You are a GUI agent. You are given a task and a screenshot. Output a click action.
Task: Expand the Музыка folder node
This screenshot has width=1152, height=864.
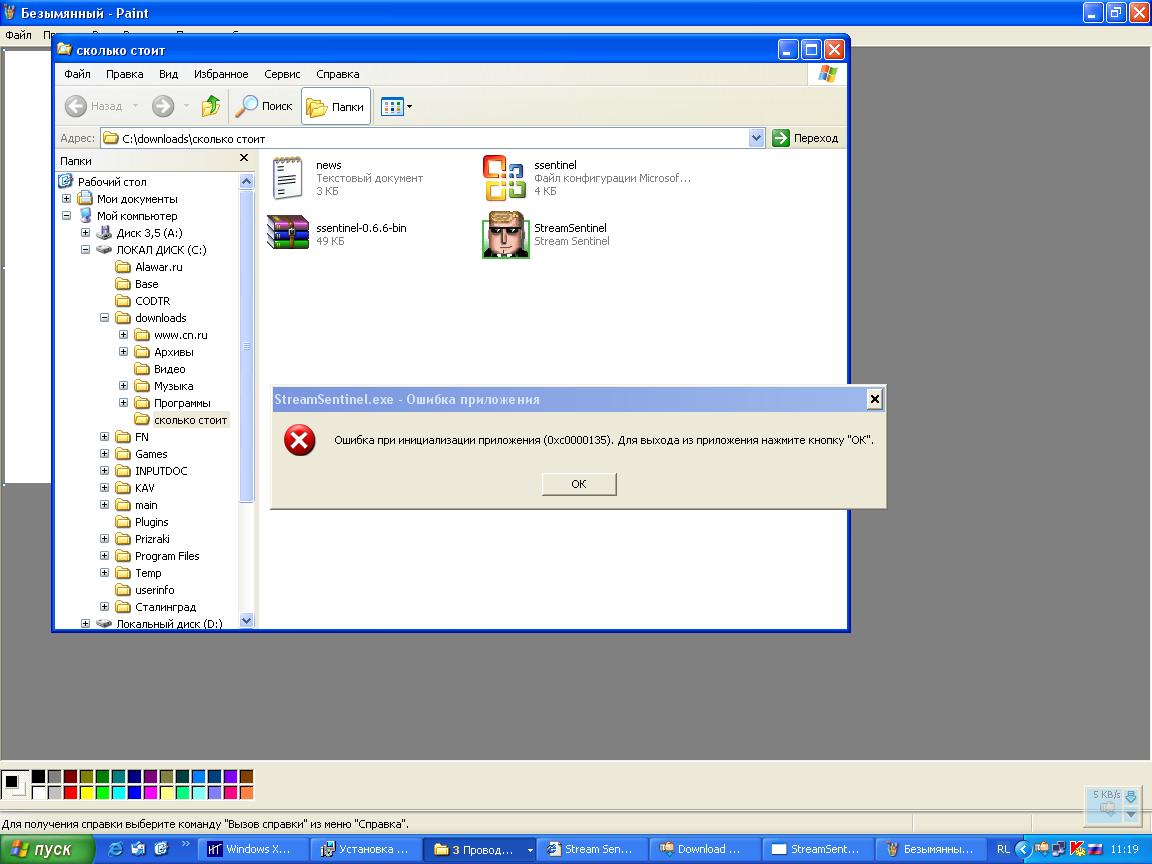click(x=123, y=385)
